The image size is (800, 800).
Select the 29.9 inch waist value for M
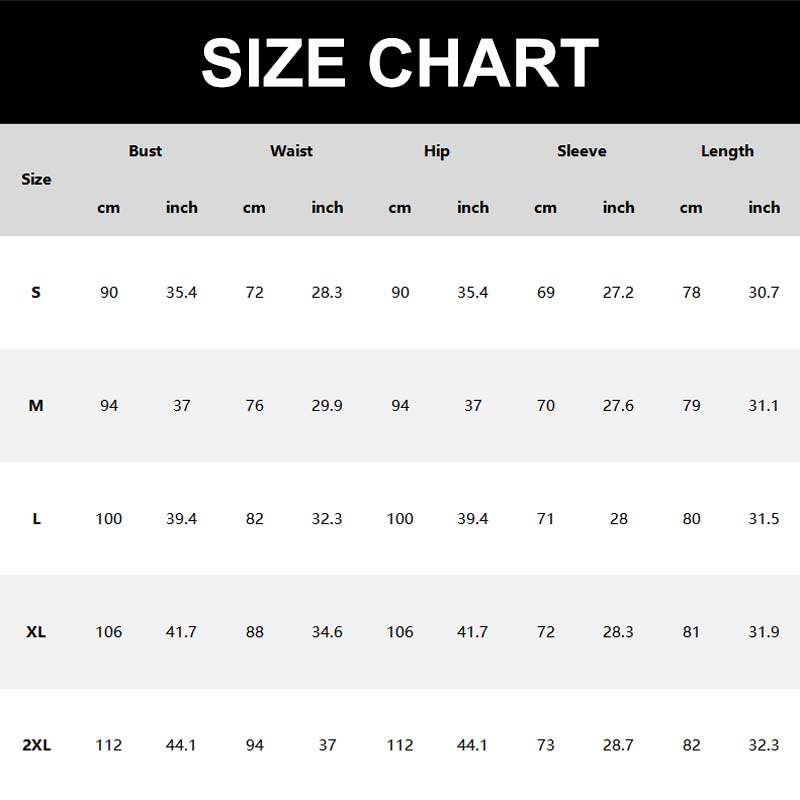point(327,406)
